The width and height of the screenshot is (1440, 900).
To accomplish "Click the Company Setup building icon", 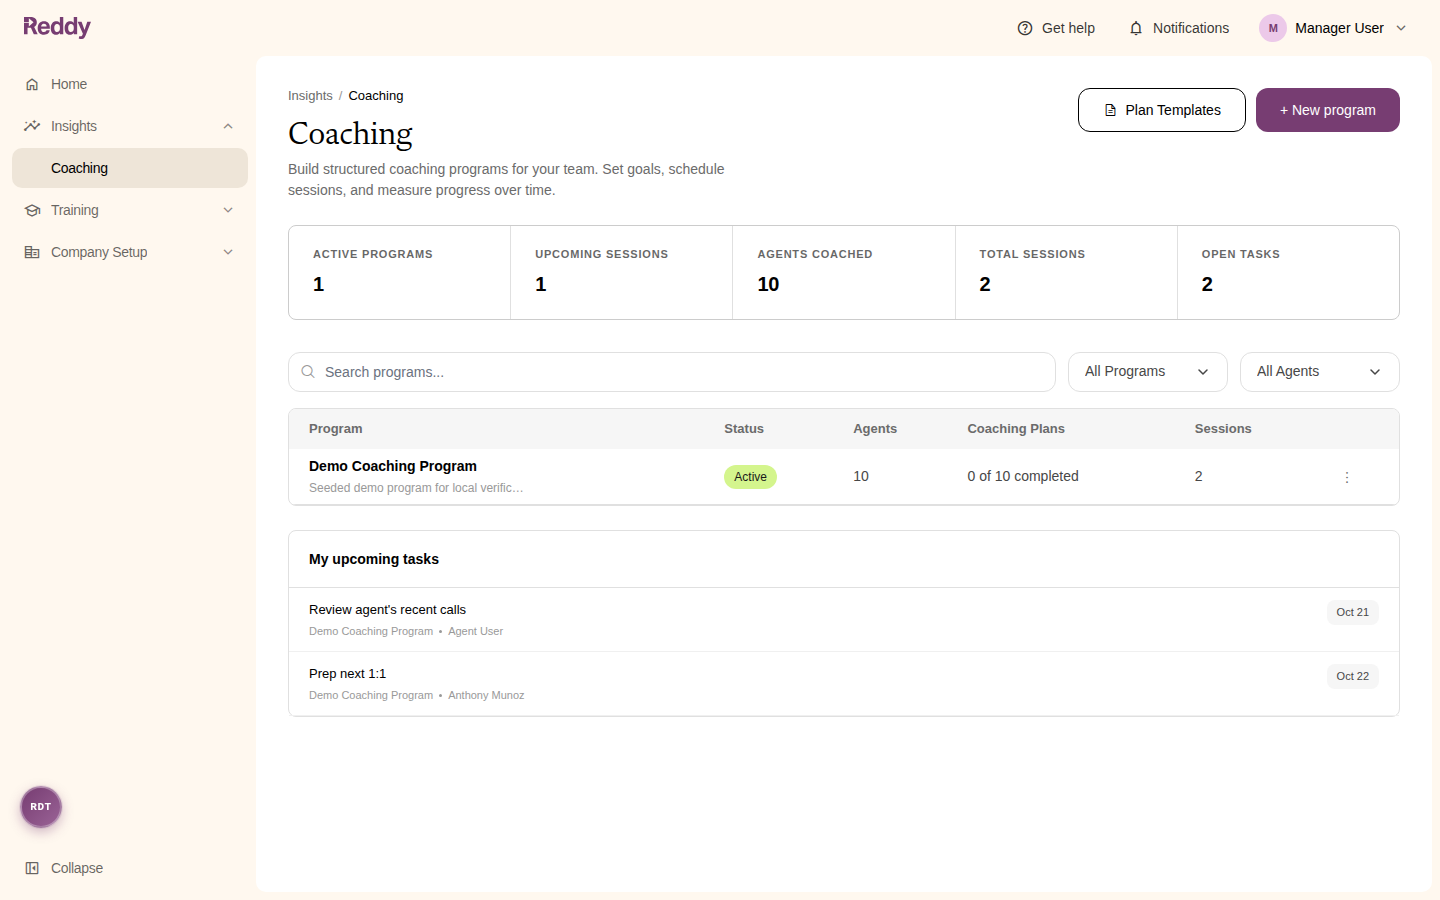I will tap(32, 252).
